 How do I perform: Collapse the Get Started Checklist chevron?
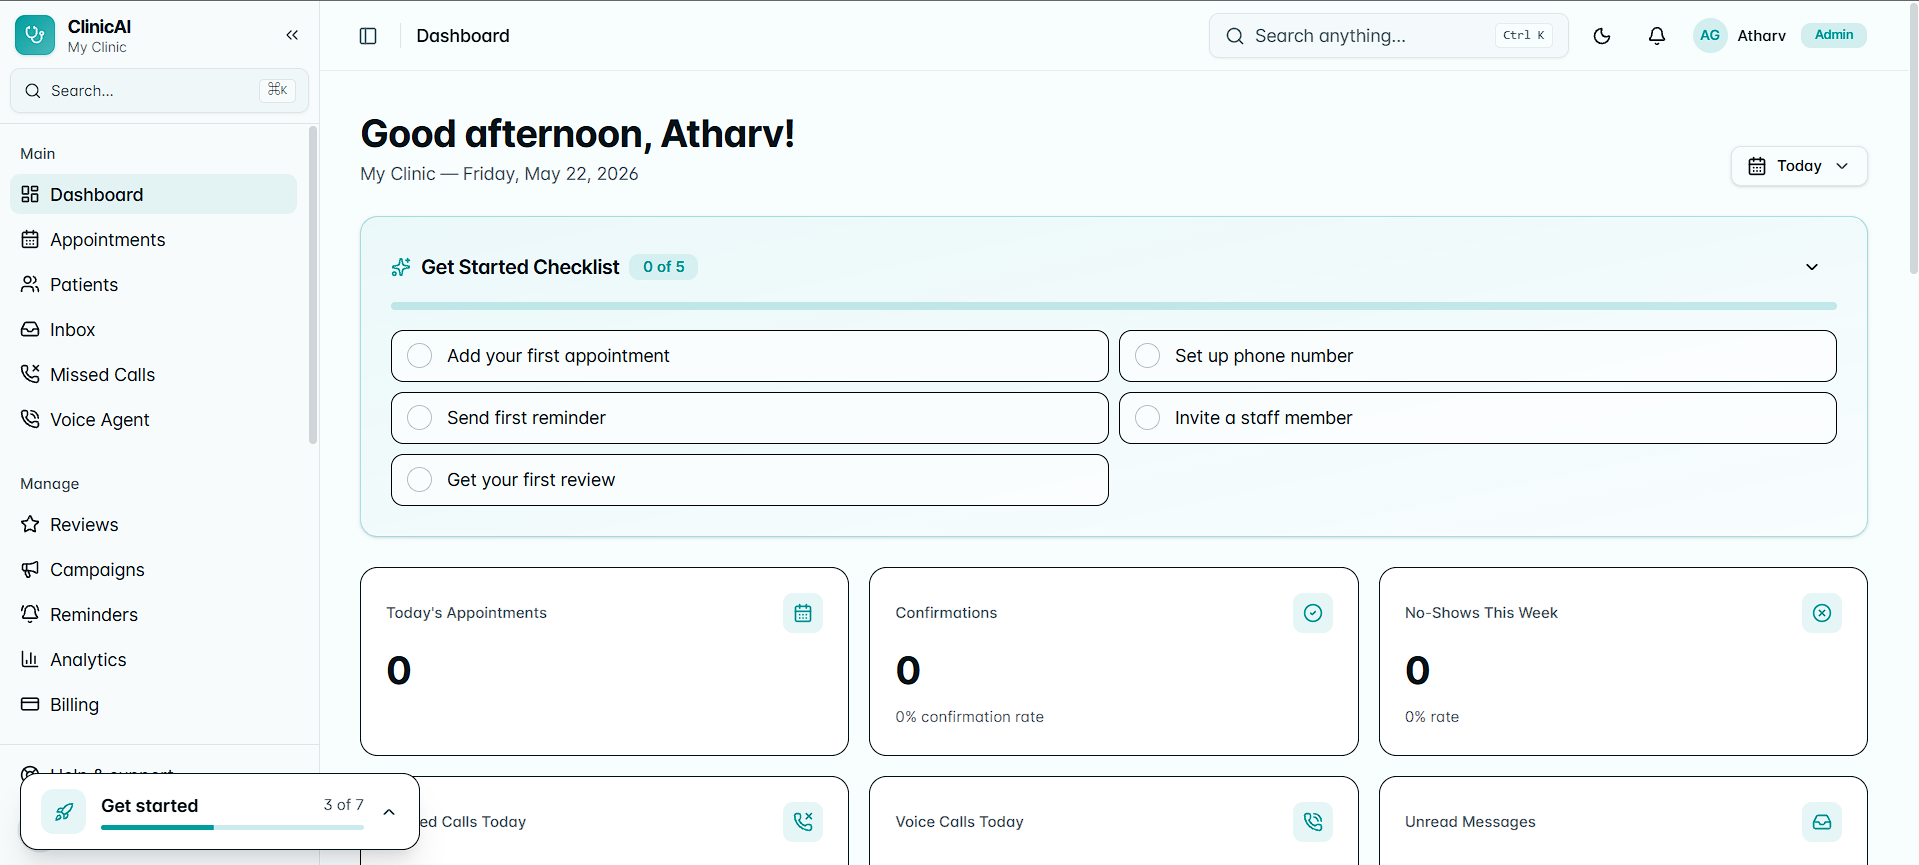click(x=1812, y=267)
